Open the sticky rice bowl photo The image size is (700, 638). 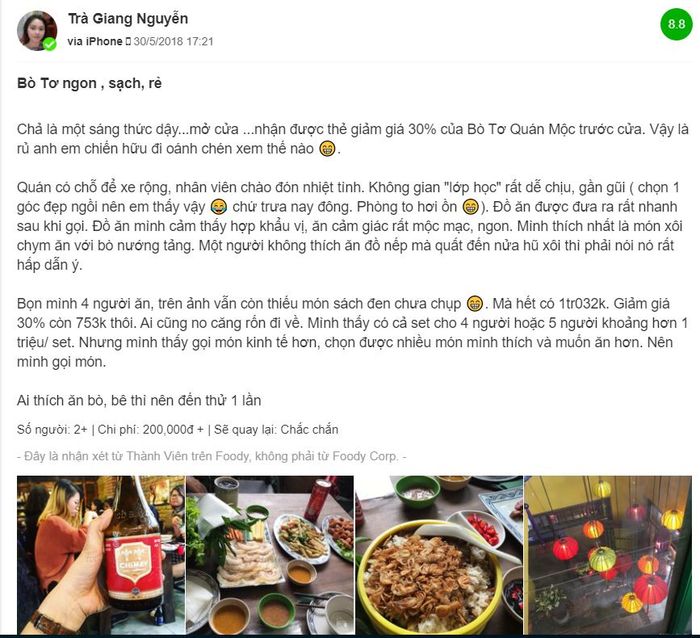(439, 555)
